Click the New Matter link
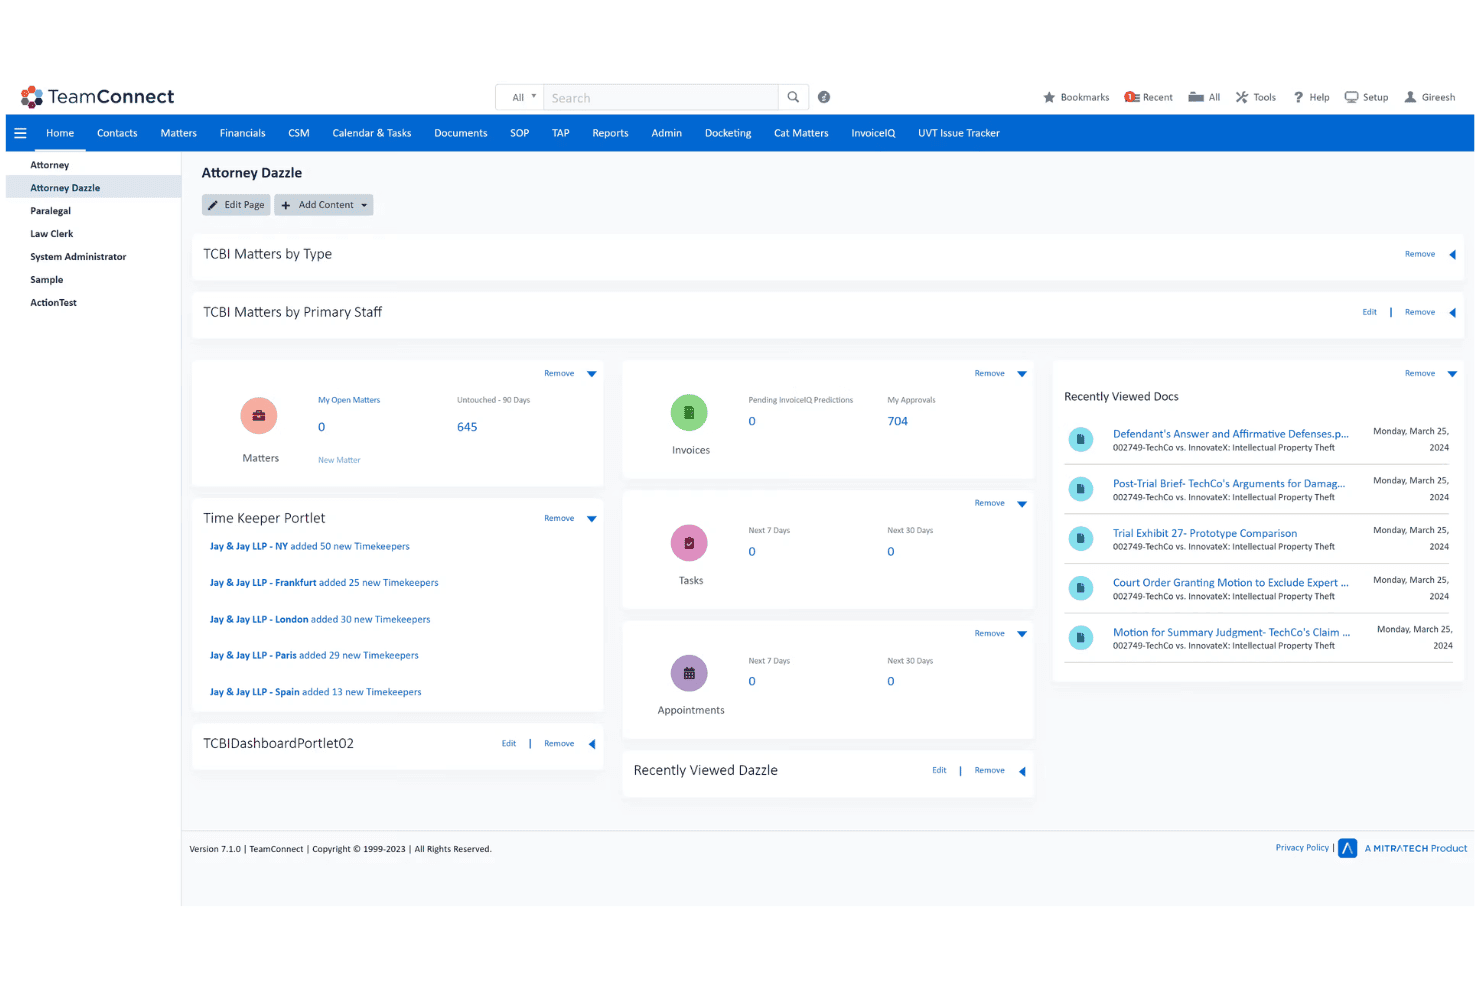The image size is (1480, 987). click(339, 460)
